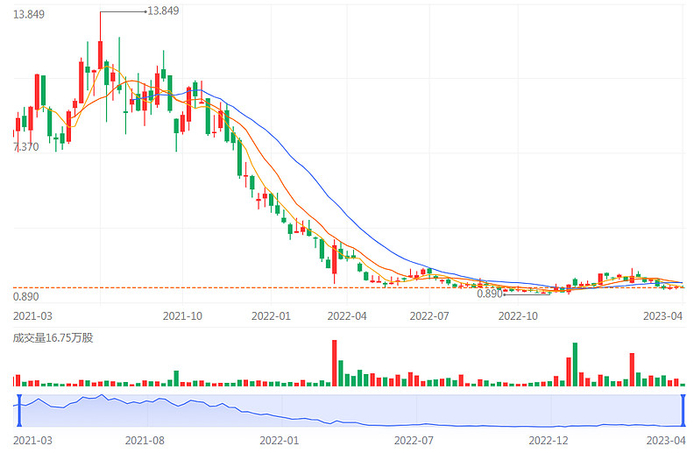The width and height of the screenshot is (700, 453).
Task: Click the tallest red volume bar
Action: [334, 363]
